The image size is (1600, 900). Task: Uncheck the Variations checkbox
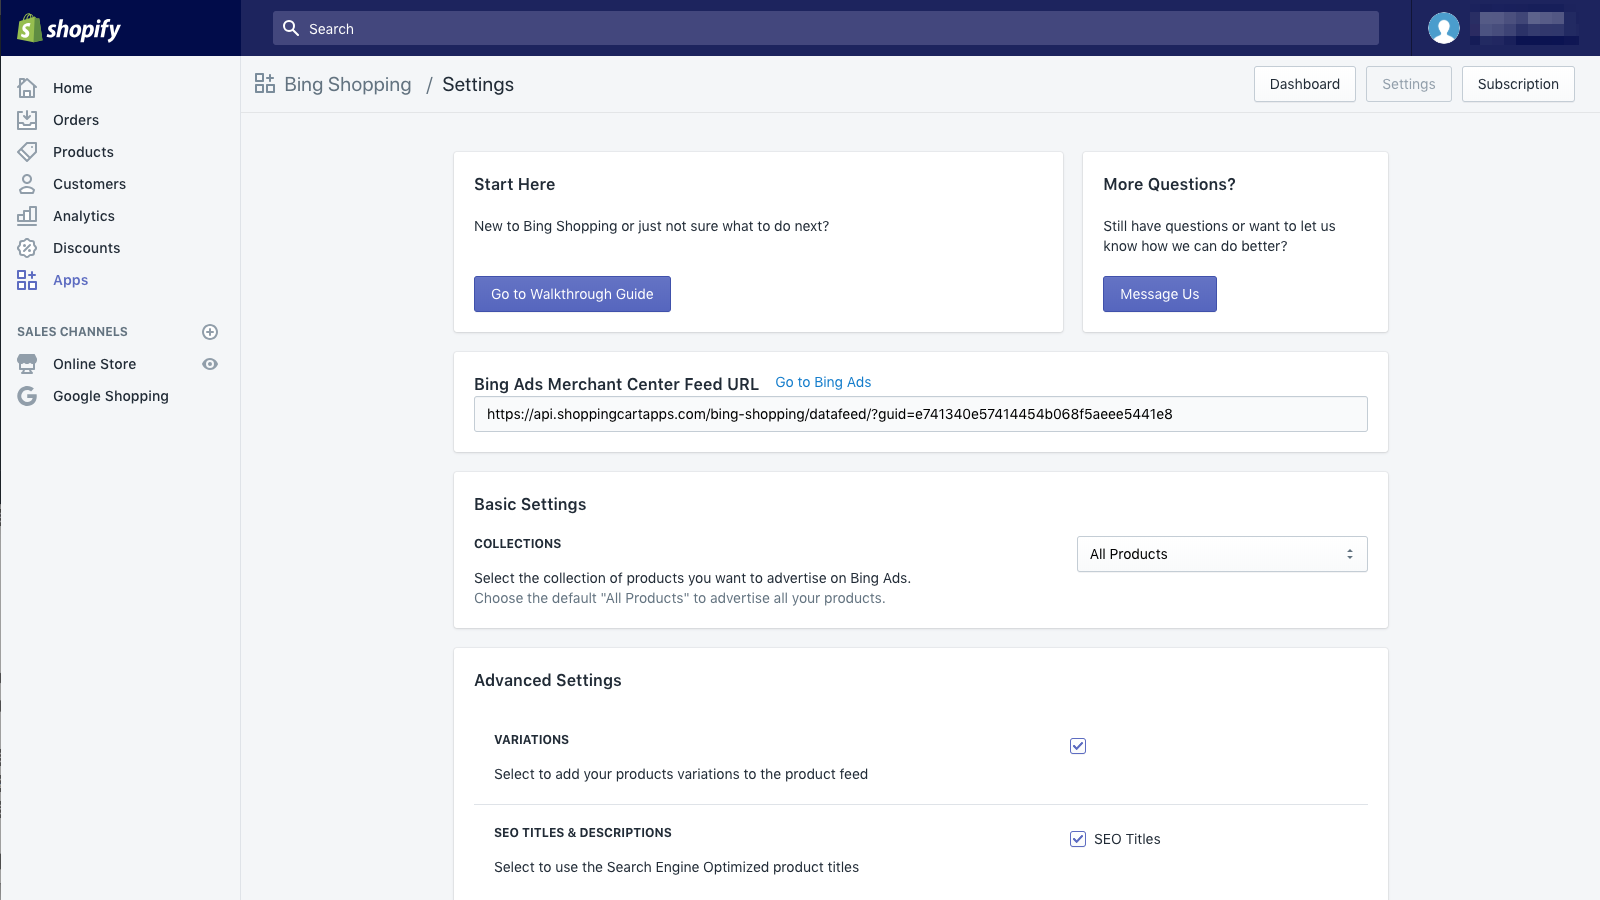click(1078, 746)
